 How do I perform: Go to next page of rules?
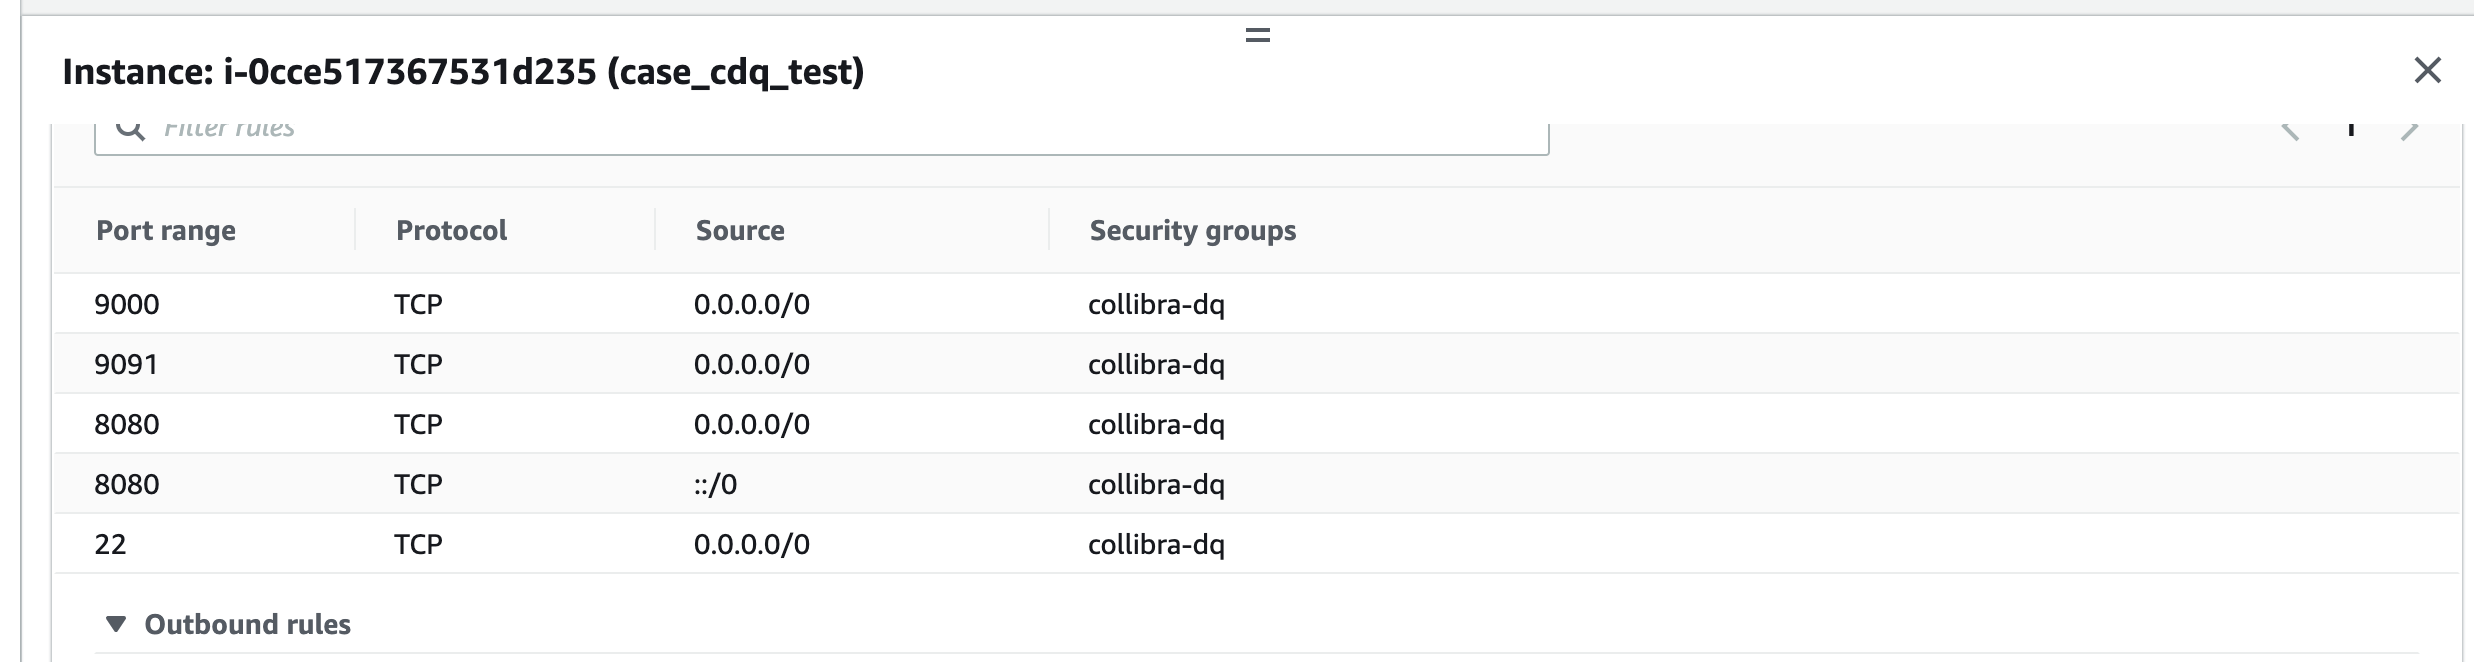2410,129
